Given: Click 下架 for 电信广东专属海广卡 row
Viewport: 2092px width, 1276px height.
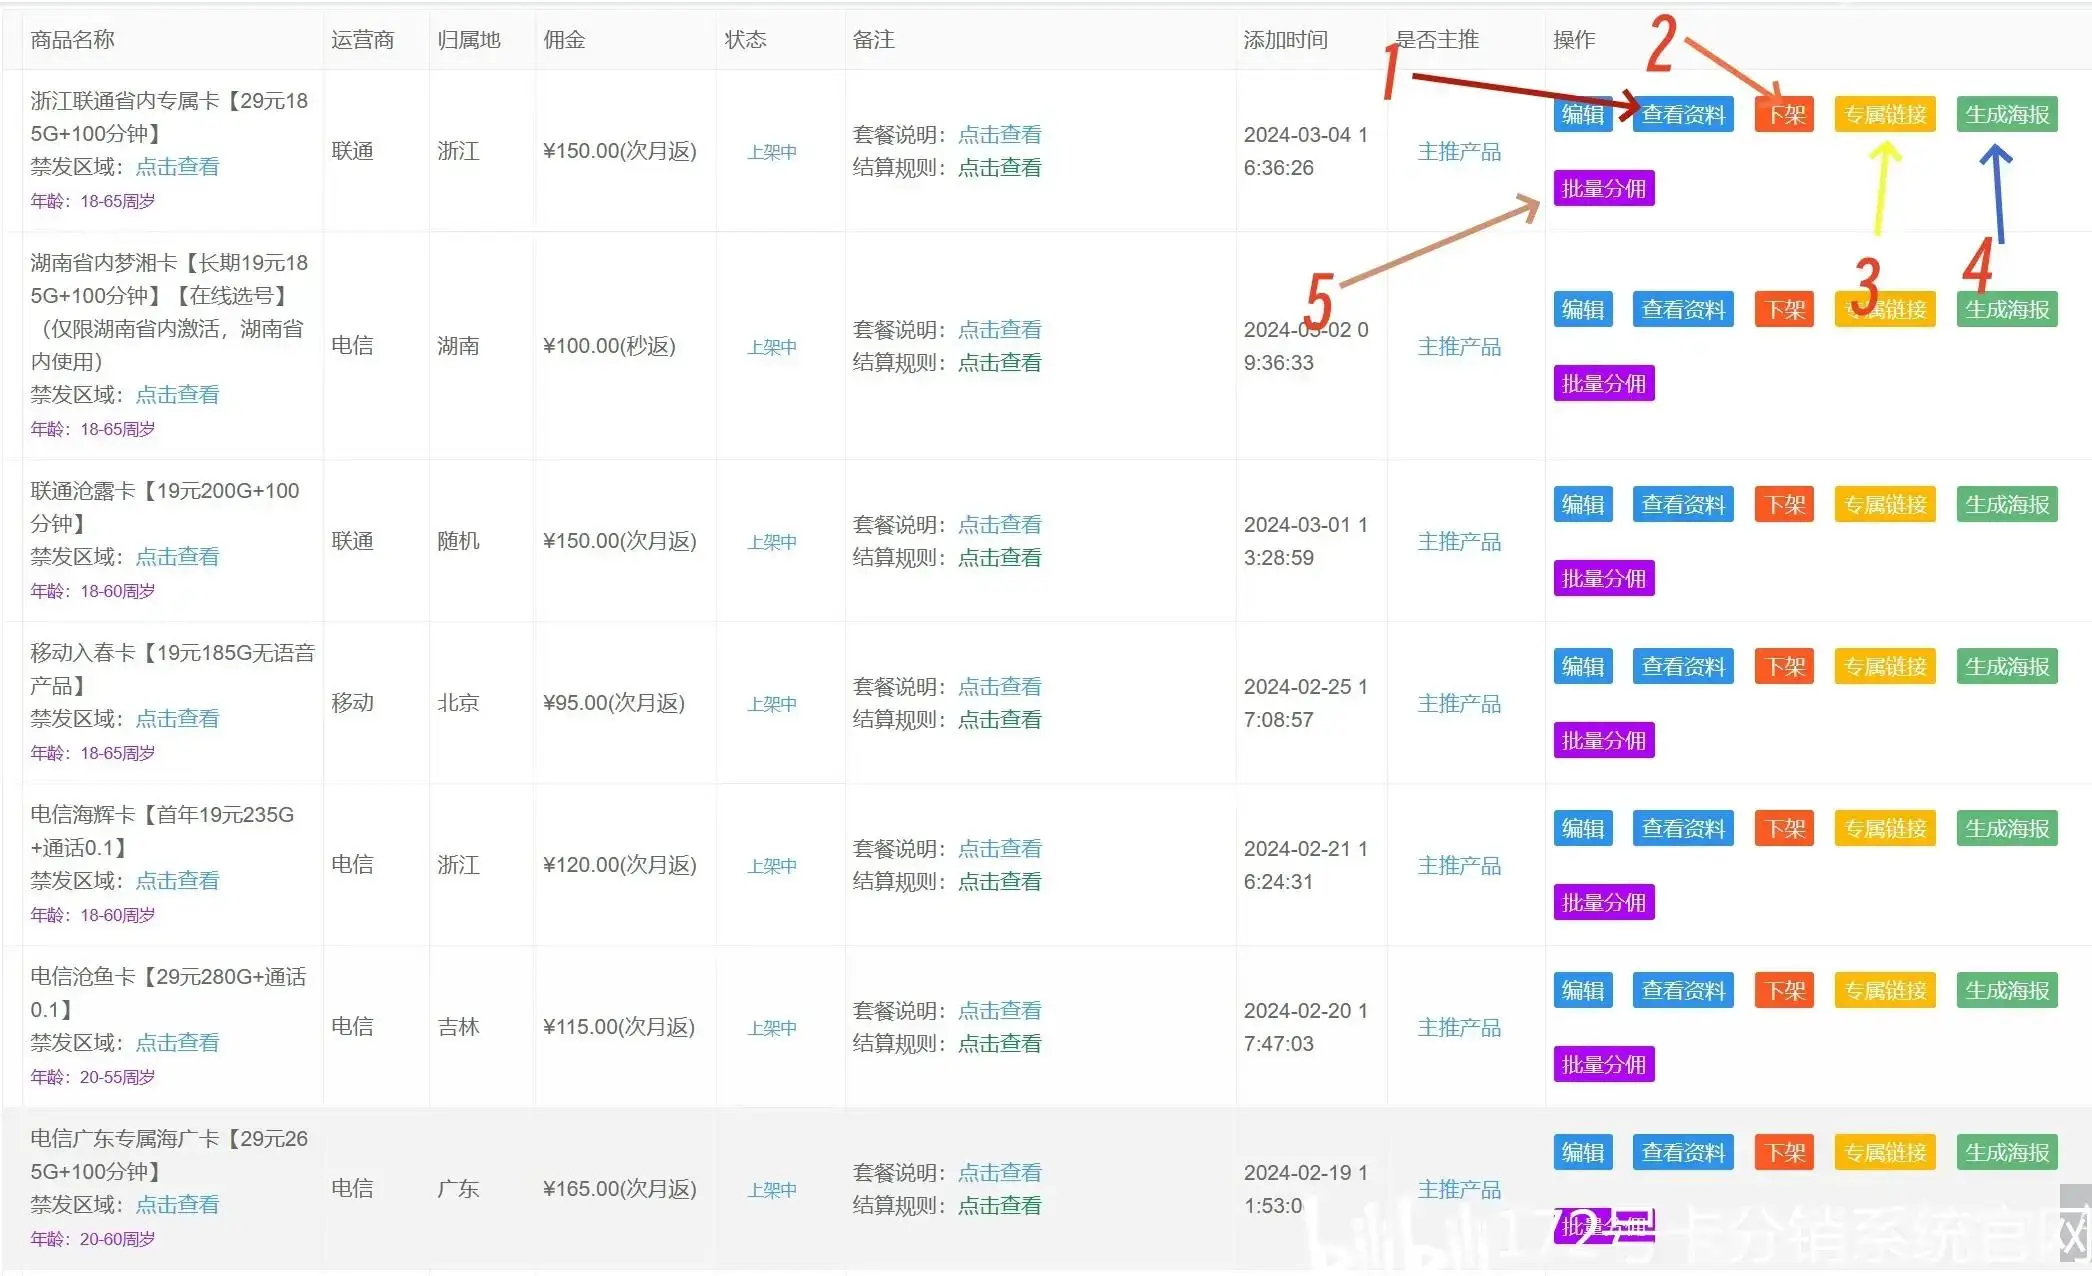Looking at the screenshot, I should [x=1785, y=1153].
